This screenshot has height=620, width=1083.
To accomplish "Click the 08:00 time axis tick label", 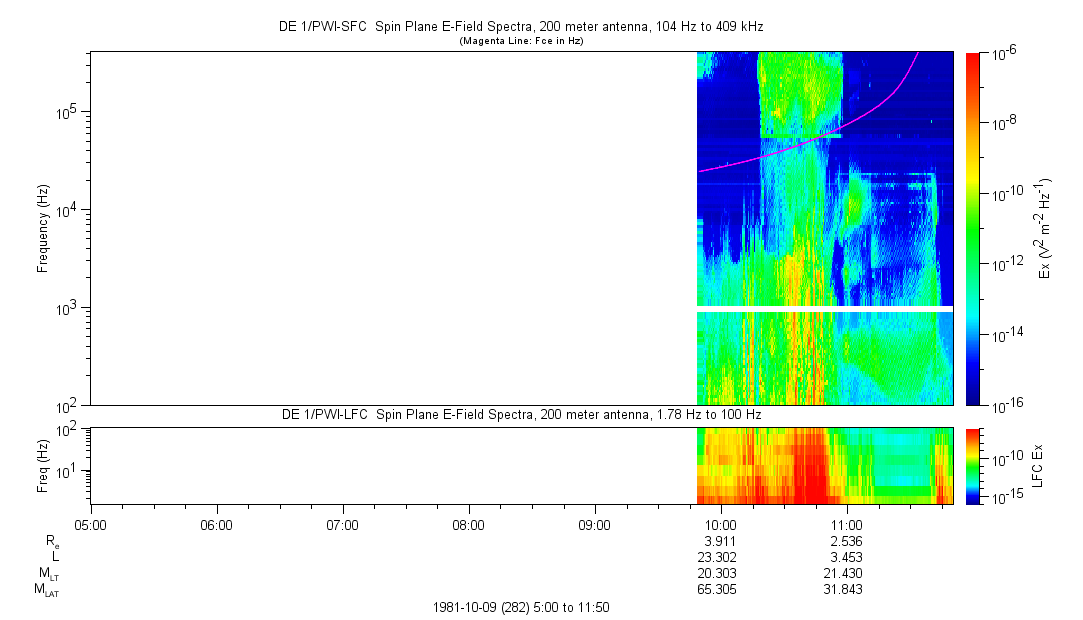I will coord(468,524).
